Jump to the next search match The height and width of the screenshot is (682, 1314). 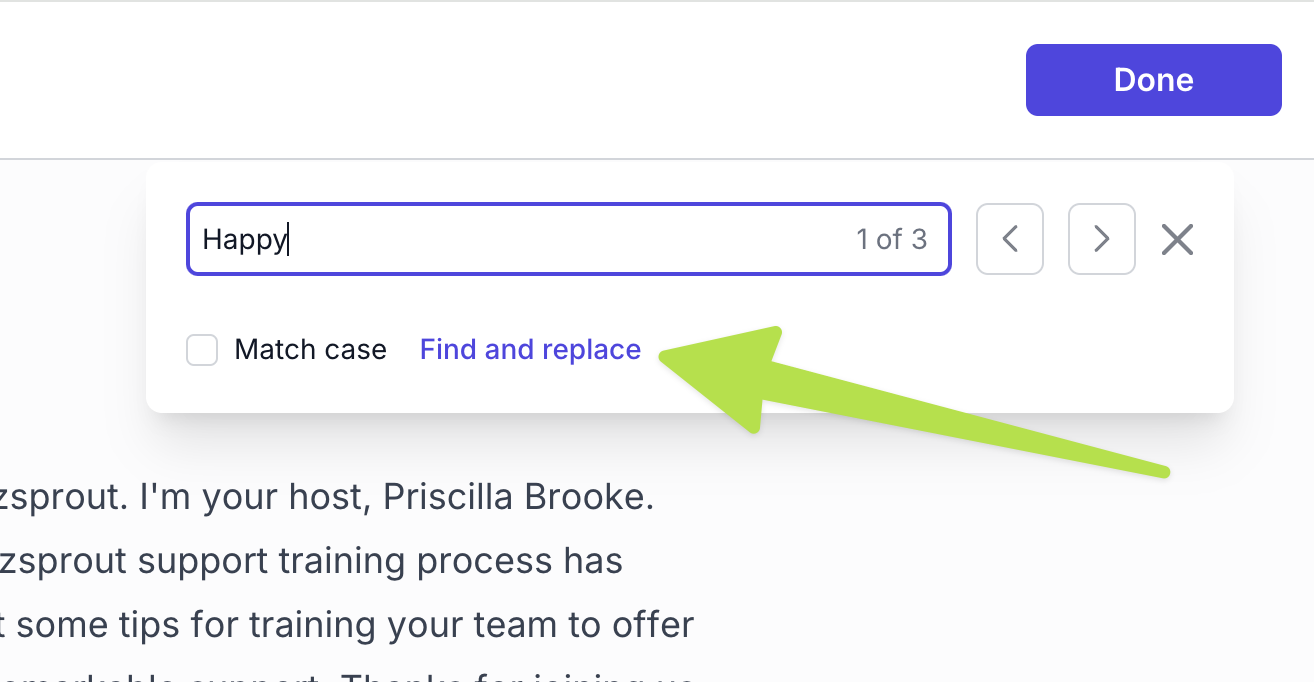1101,239
